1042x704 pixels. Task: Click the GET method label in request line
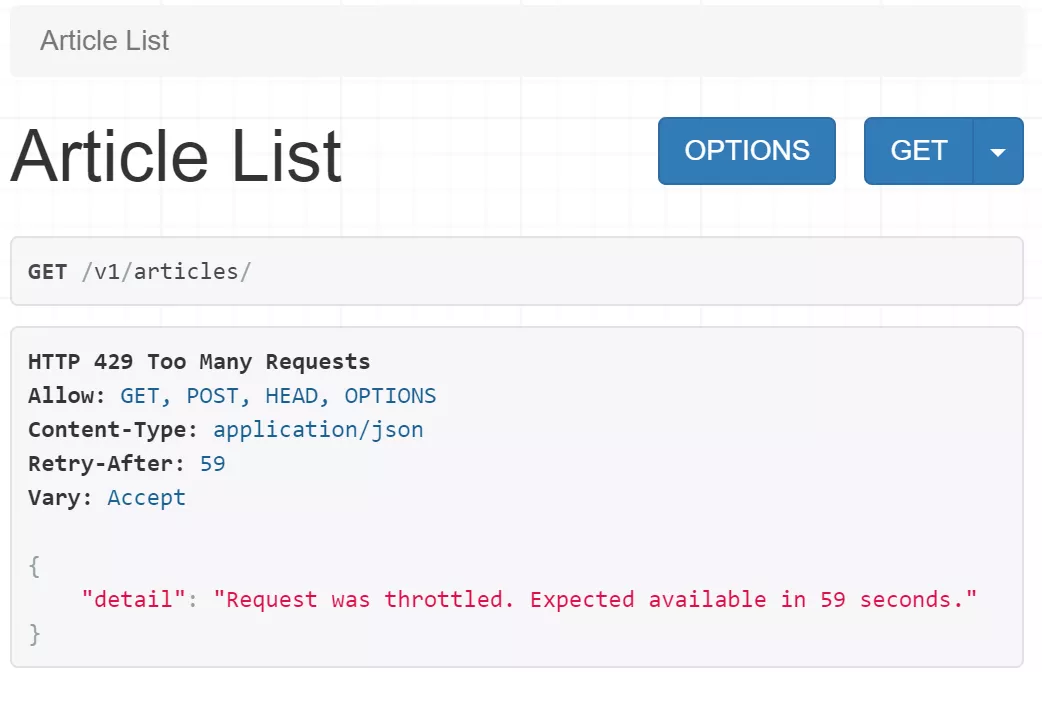(47, 272)
